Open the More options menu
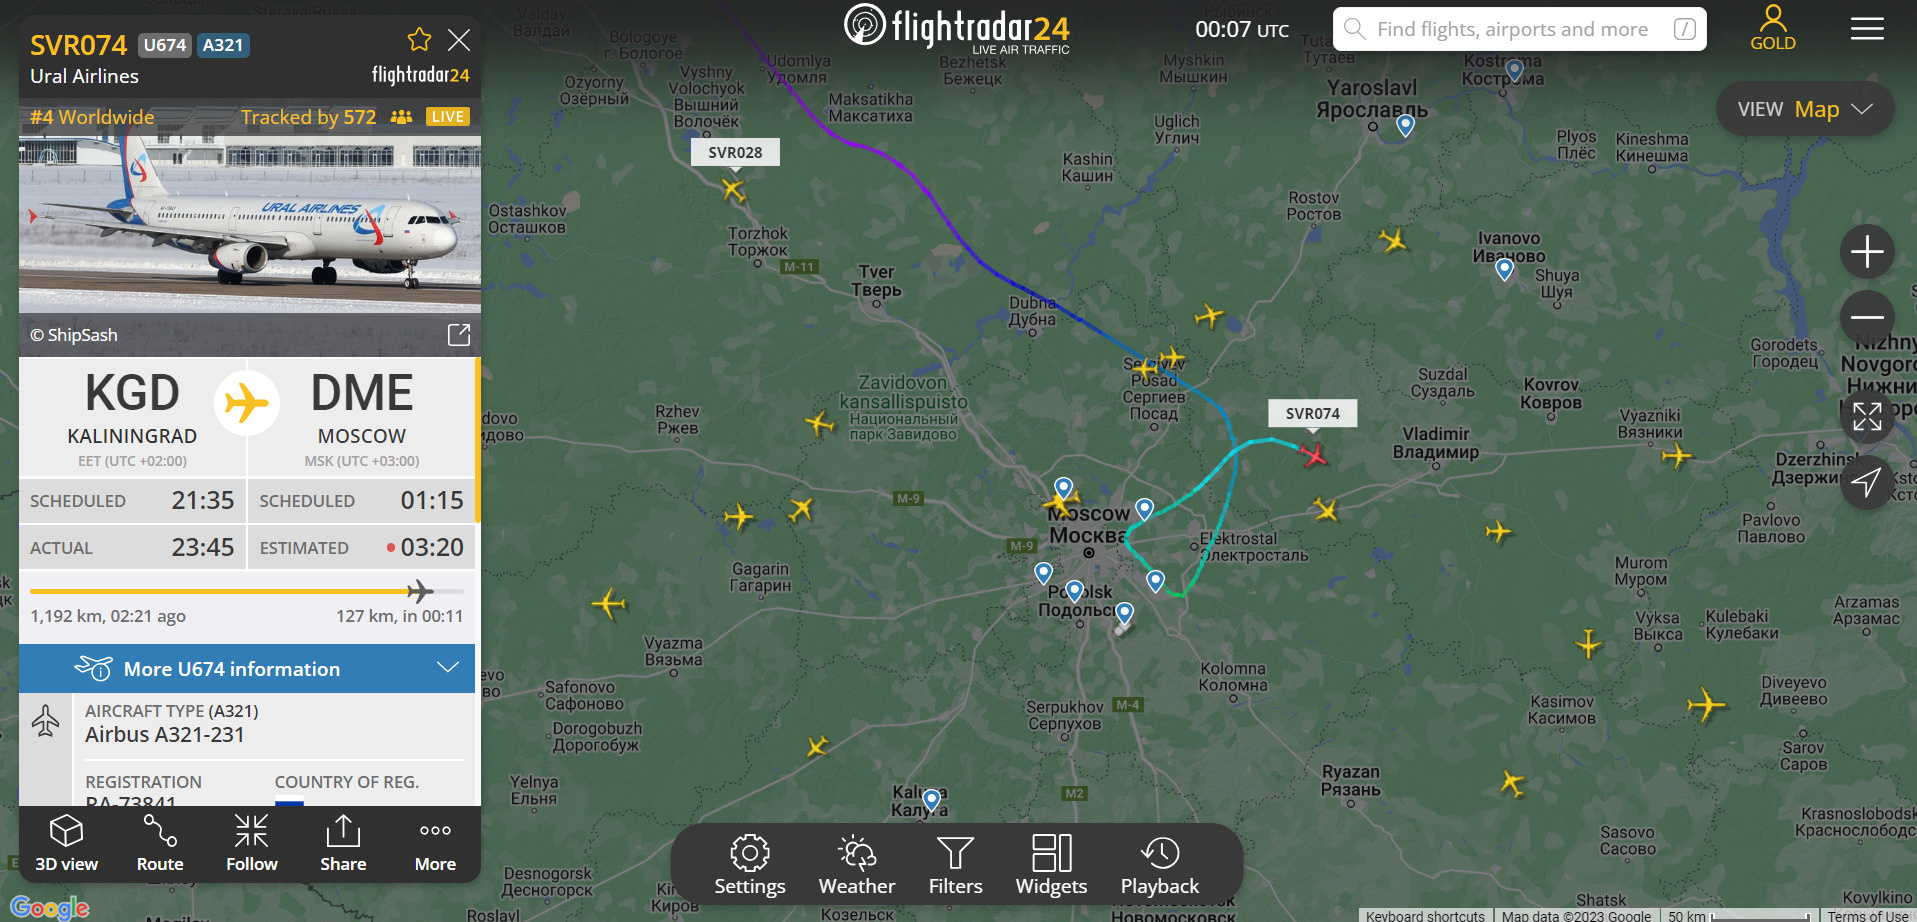 click(x=435, y=844)
